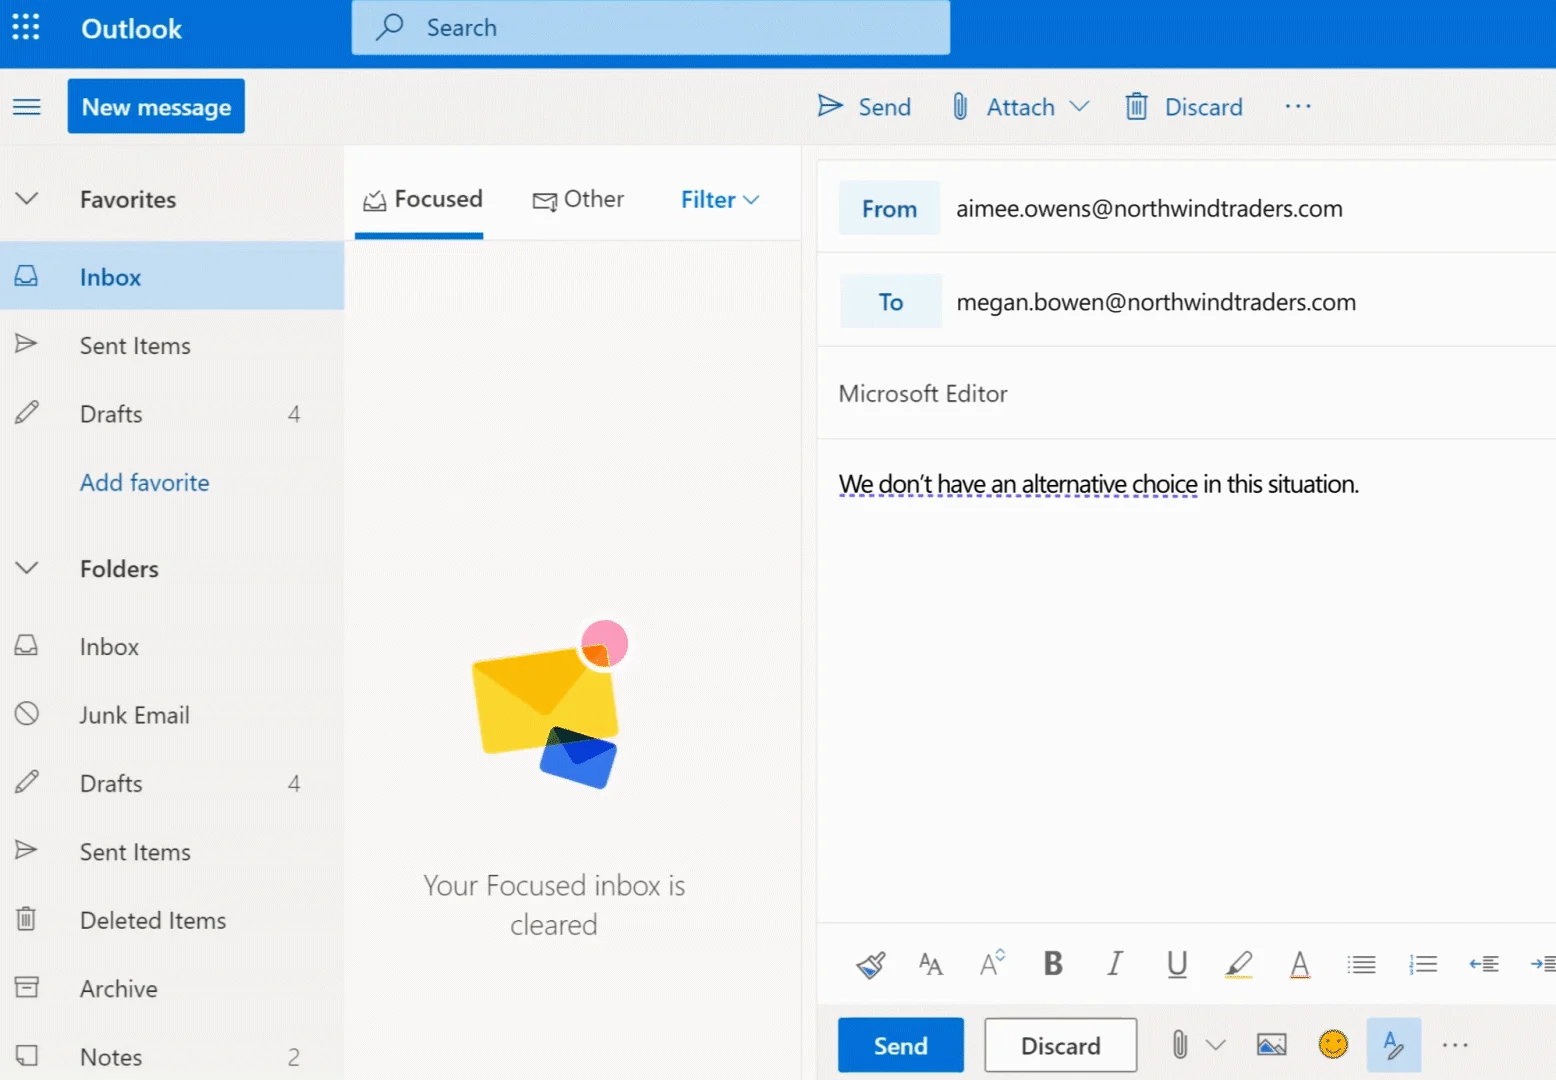This screenshot has height=1080, width=1556.
Task: Open the Outlook app launcher grid
Action: tap(25, 27)
